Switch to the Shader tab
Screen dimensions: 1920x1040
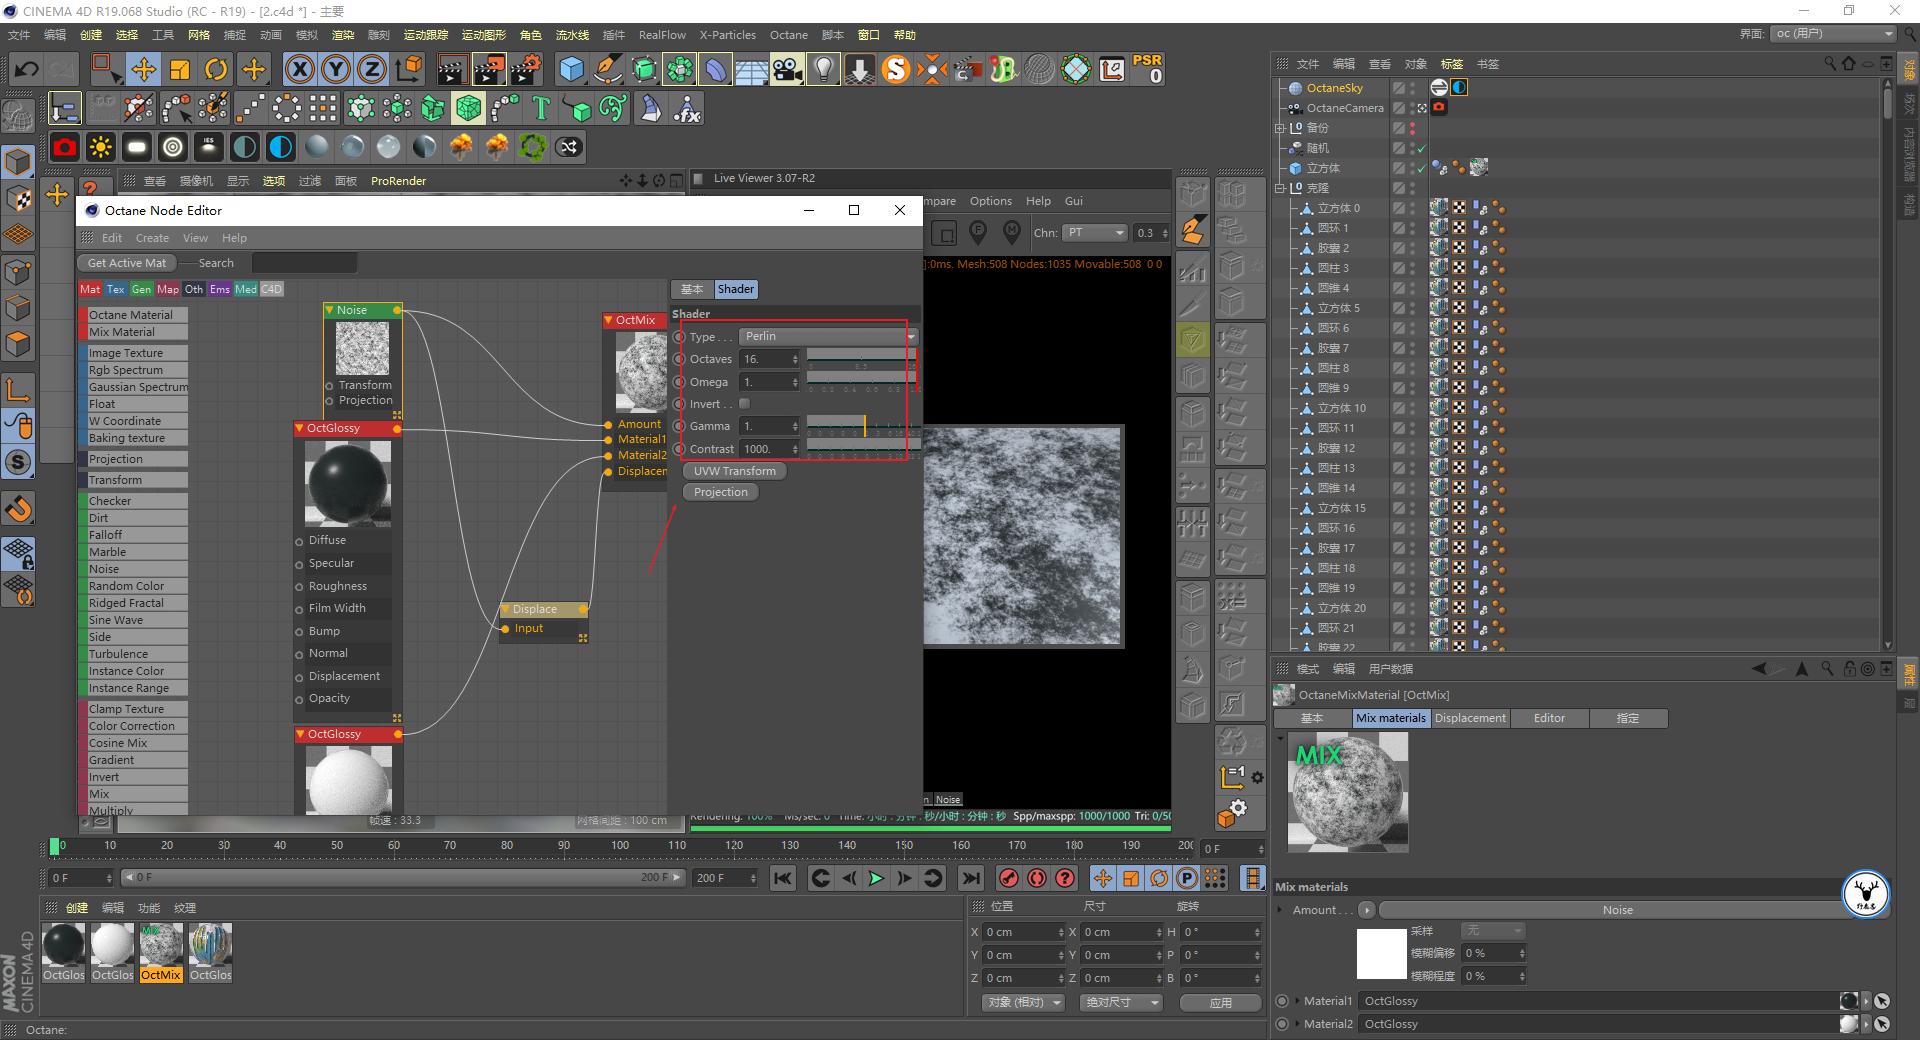pyautogui.click(x=735, y=289)
